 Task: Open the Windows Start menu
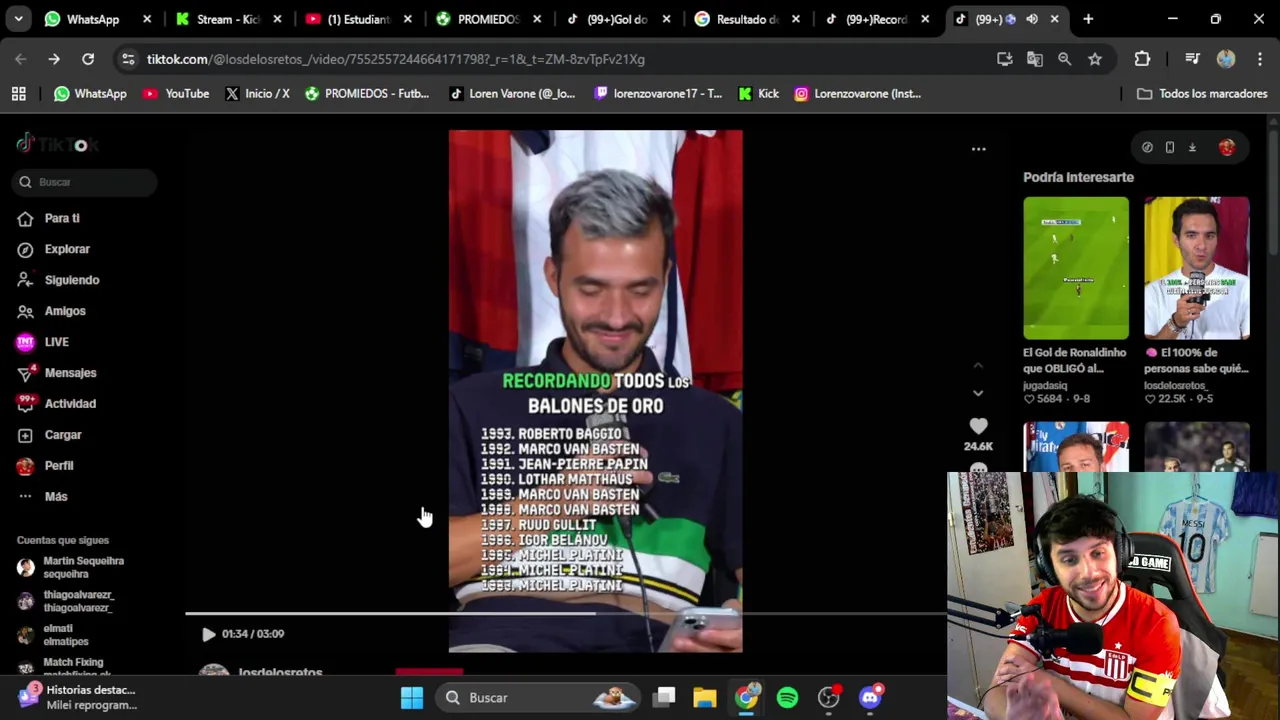(412, 698)
